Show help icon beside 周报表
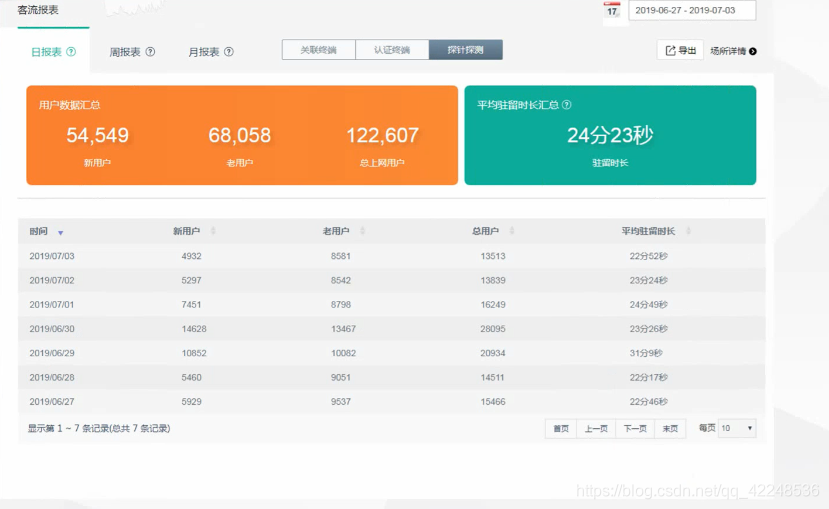 pyautogui.click(x=150, y=51)
